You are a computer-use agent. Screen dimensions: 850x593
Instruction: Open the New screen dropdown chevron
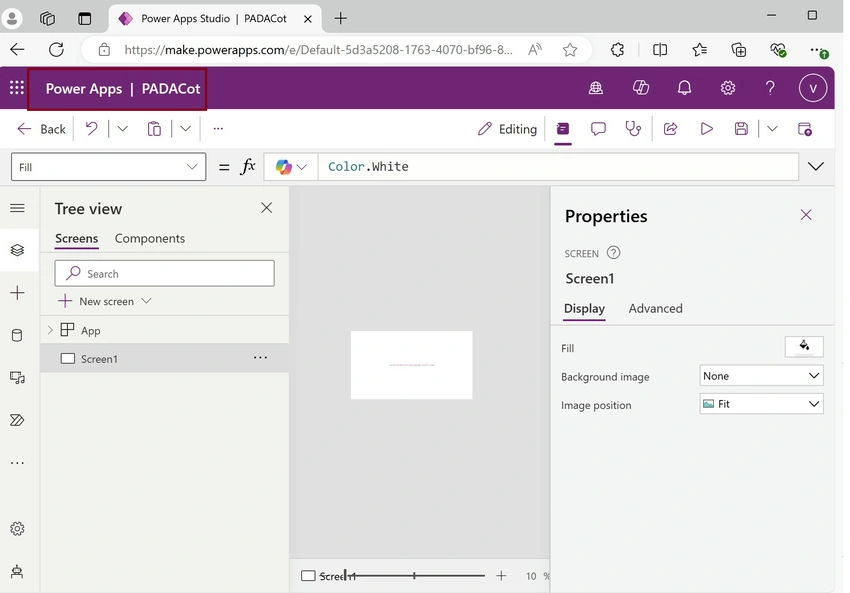(146, 300)
